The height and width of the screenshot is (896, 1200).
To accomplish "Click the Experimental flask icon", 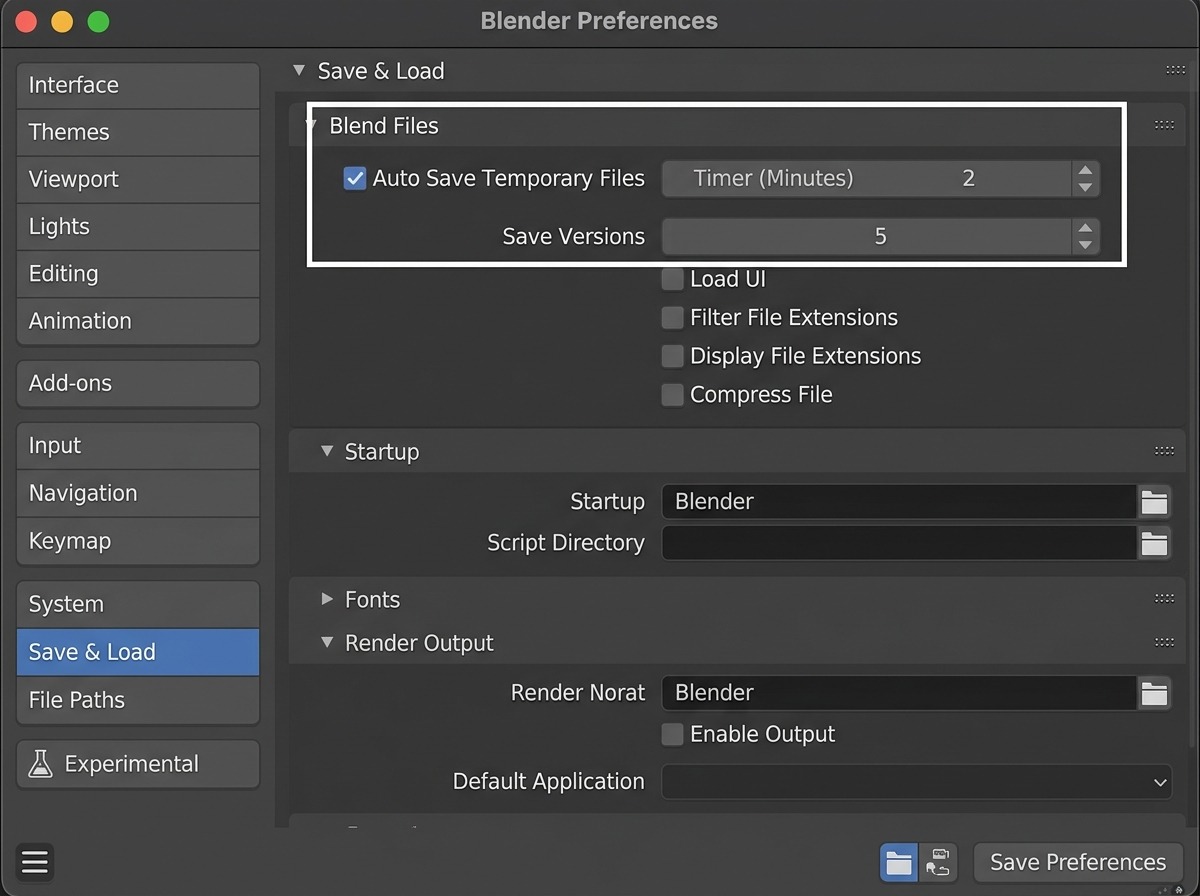I will tap(40, 764).
